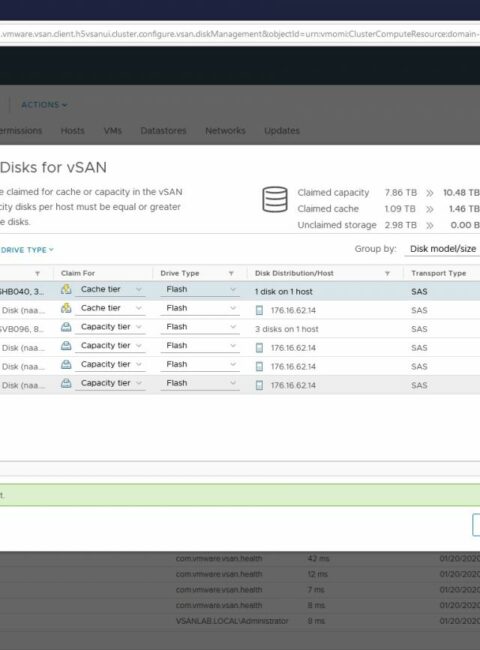Click the 1.46 TB projected cache value
The width and height of the screenshot is (480, 650).
464,209
